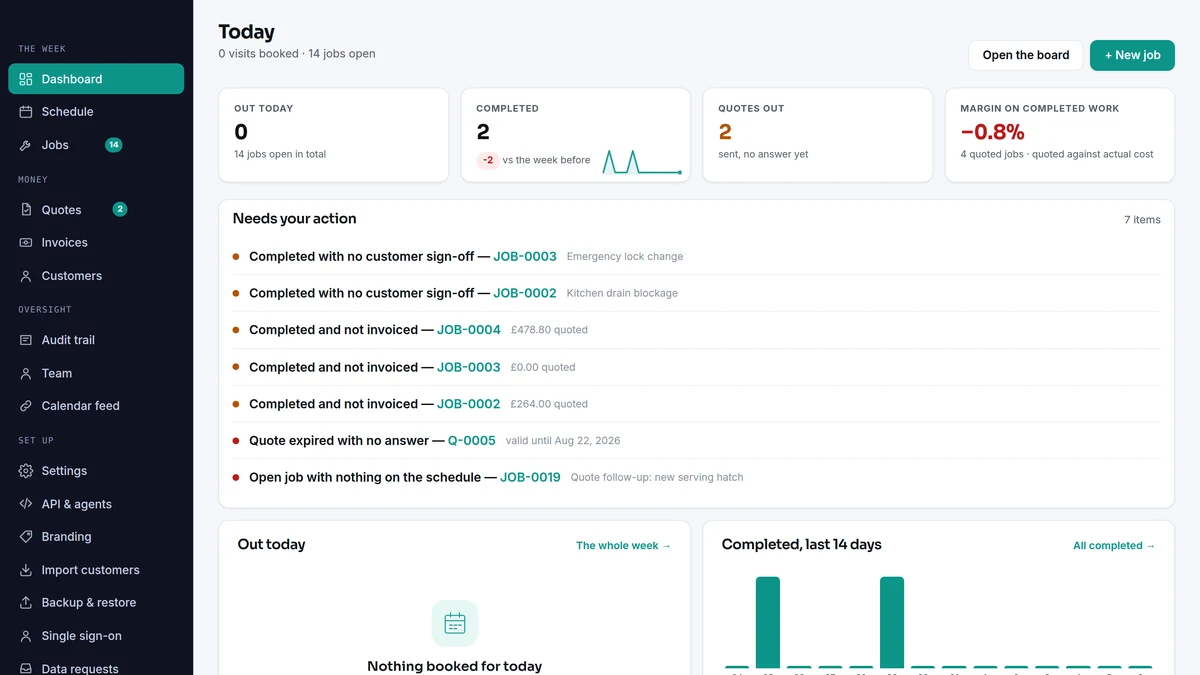The height and width of the screenshot is (675, 1200).
Task: Open JOB-0003 quoted at £0.00
Action: 469,367
